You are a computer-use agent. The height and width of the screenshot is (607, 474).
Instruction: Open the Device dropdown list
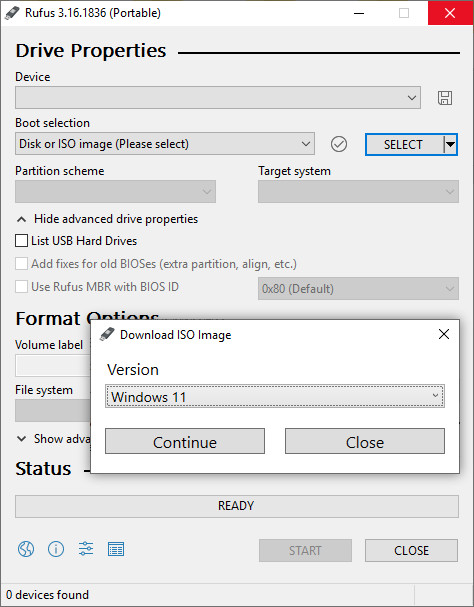[x=218, y=98]
